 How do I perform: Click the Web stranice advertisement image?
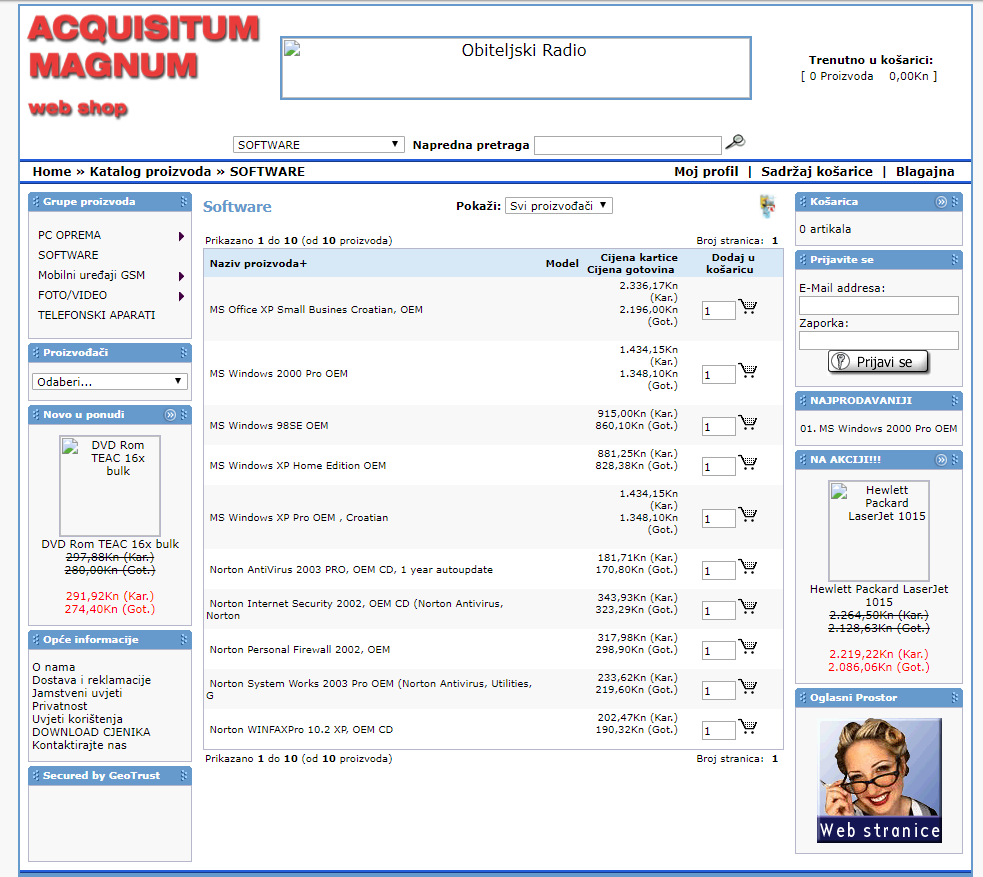[x=880, y=781]
